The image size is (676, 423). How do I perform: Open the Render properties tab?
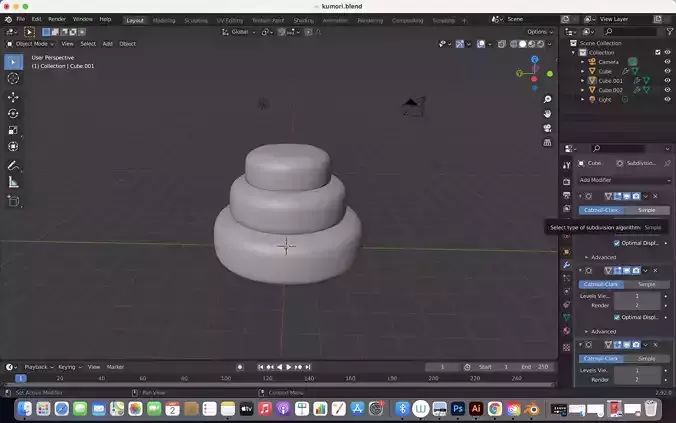tap(566, 182)
